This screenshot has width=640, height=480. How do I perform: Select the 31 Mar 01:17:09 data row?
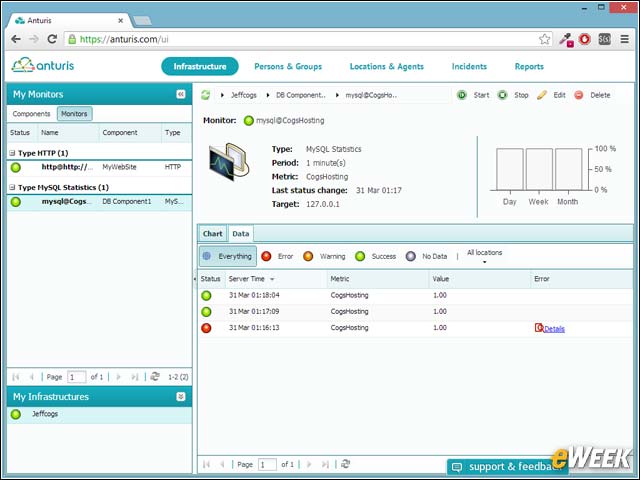point(415,312)
